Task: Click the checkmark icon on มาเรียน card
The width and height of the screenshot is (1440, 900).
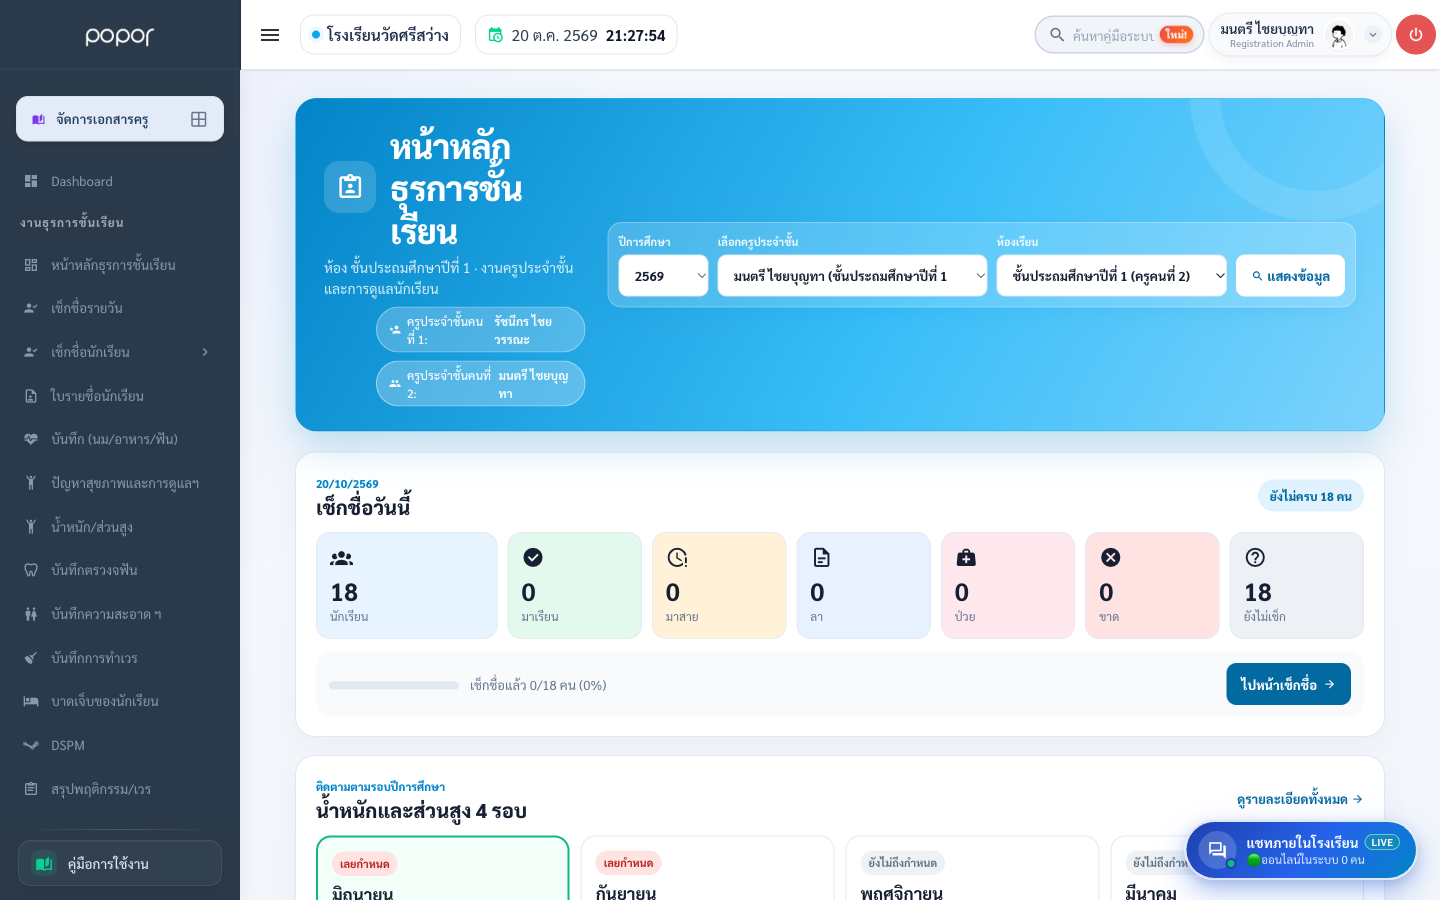Action: (533, 557)
